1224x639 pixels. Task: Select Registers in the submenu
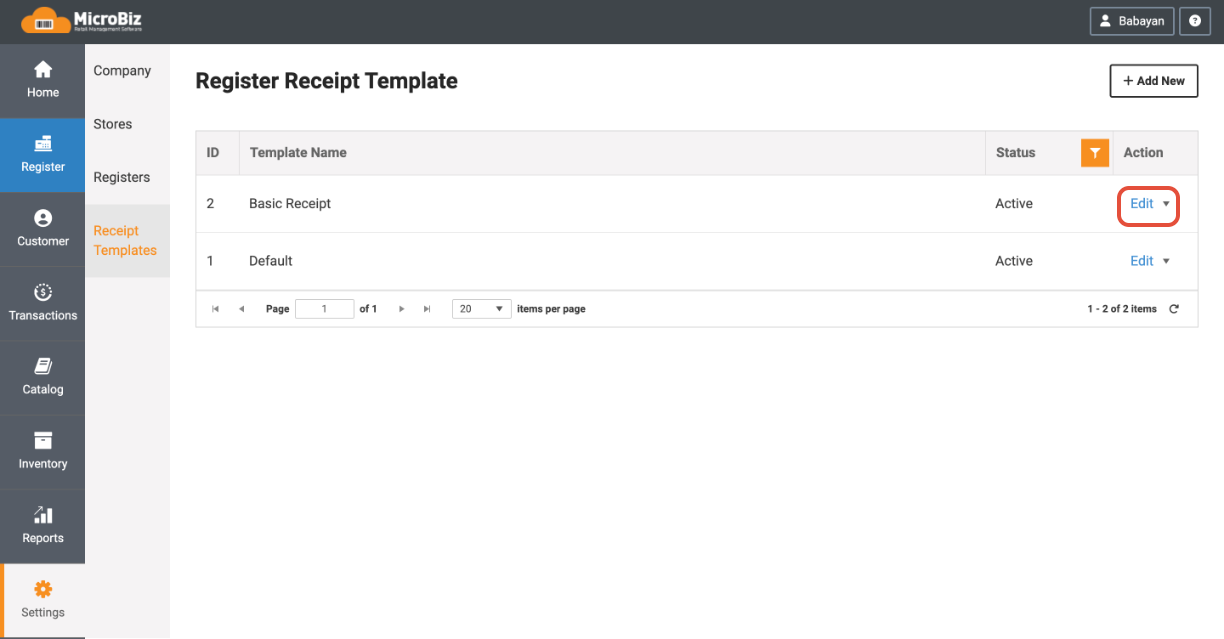(x=122, y=177)
